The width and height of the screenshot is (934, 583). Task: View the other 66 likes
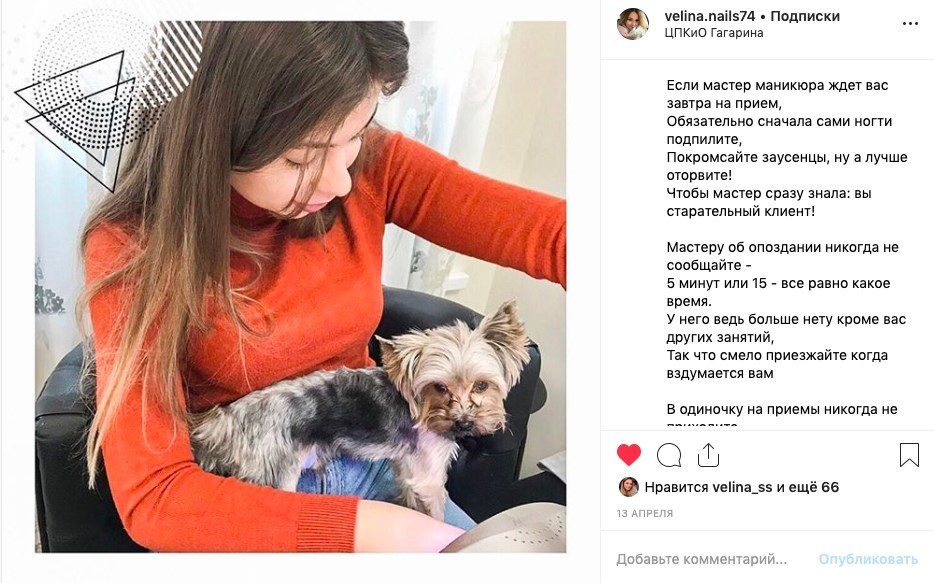[814, 487]
